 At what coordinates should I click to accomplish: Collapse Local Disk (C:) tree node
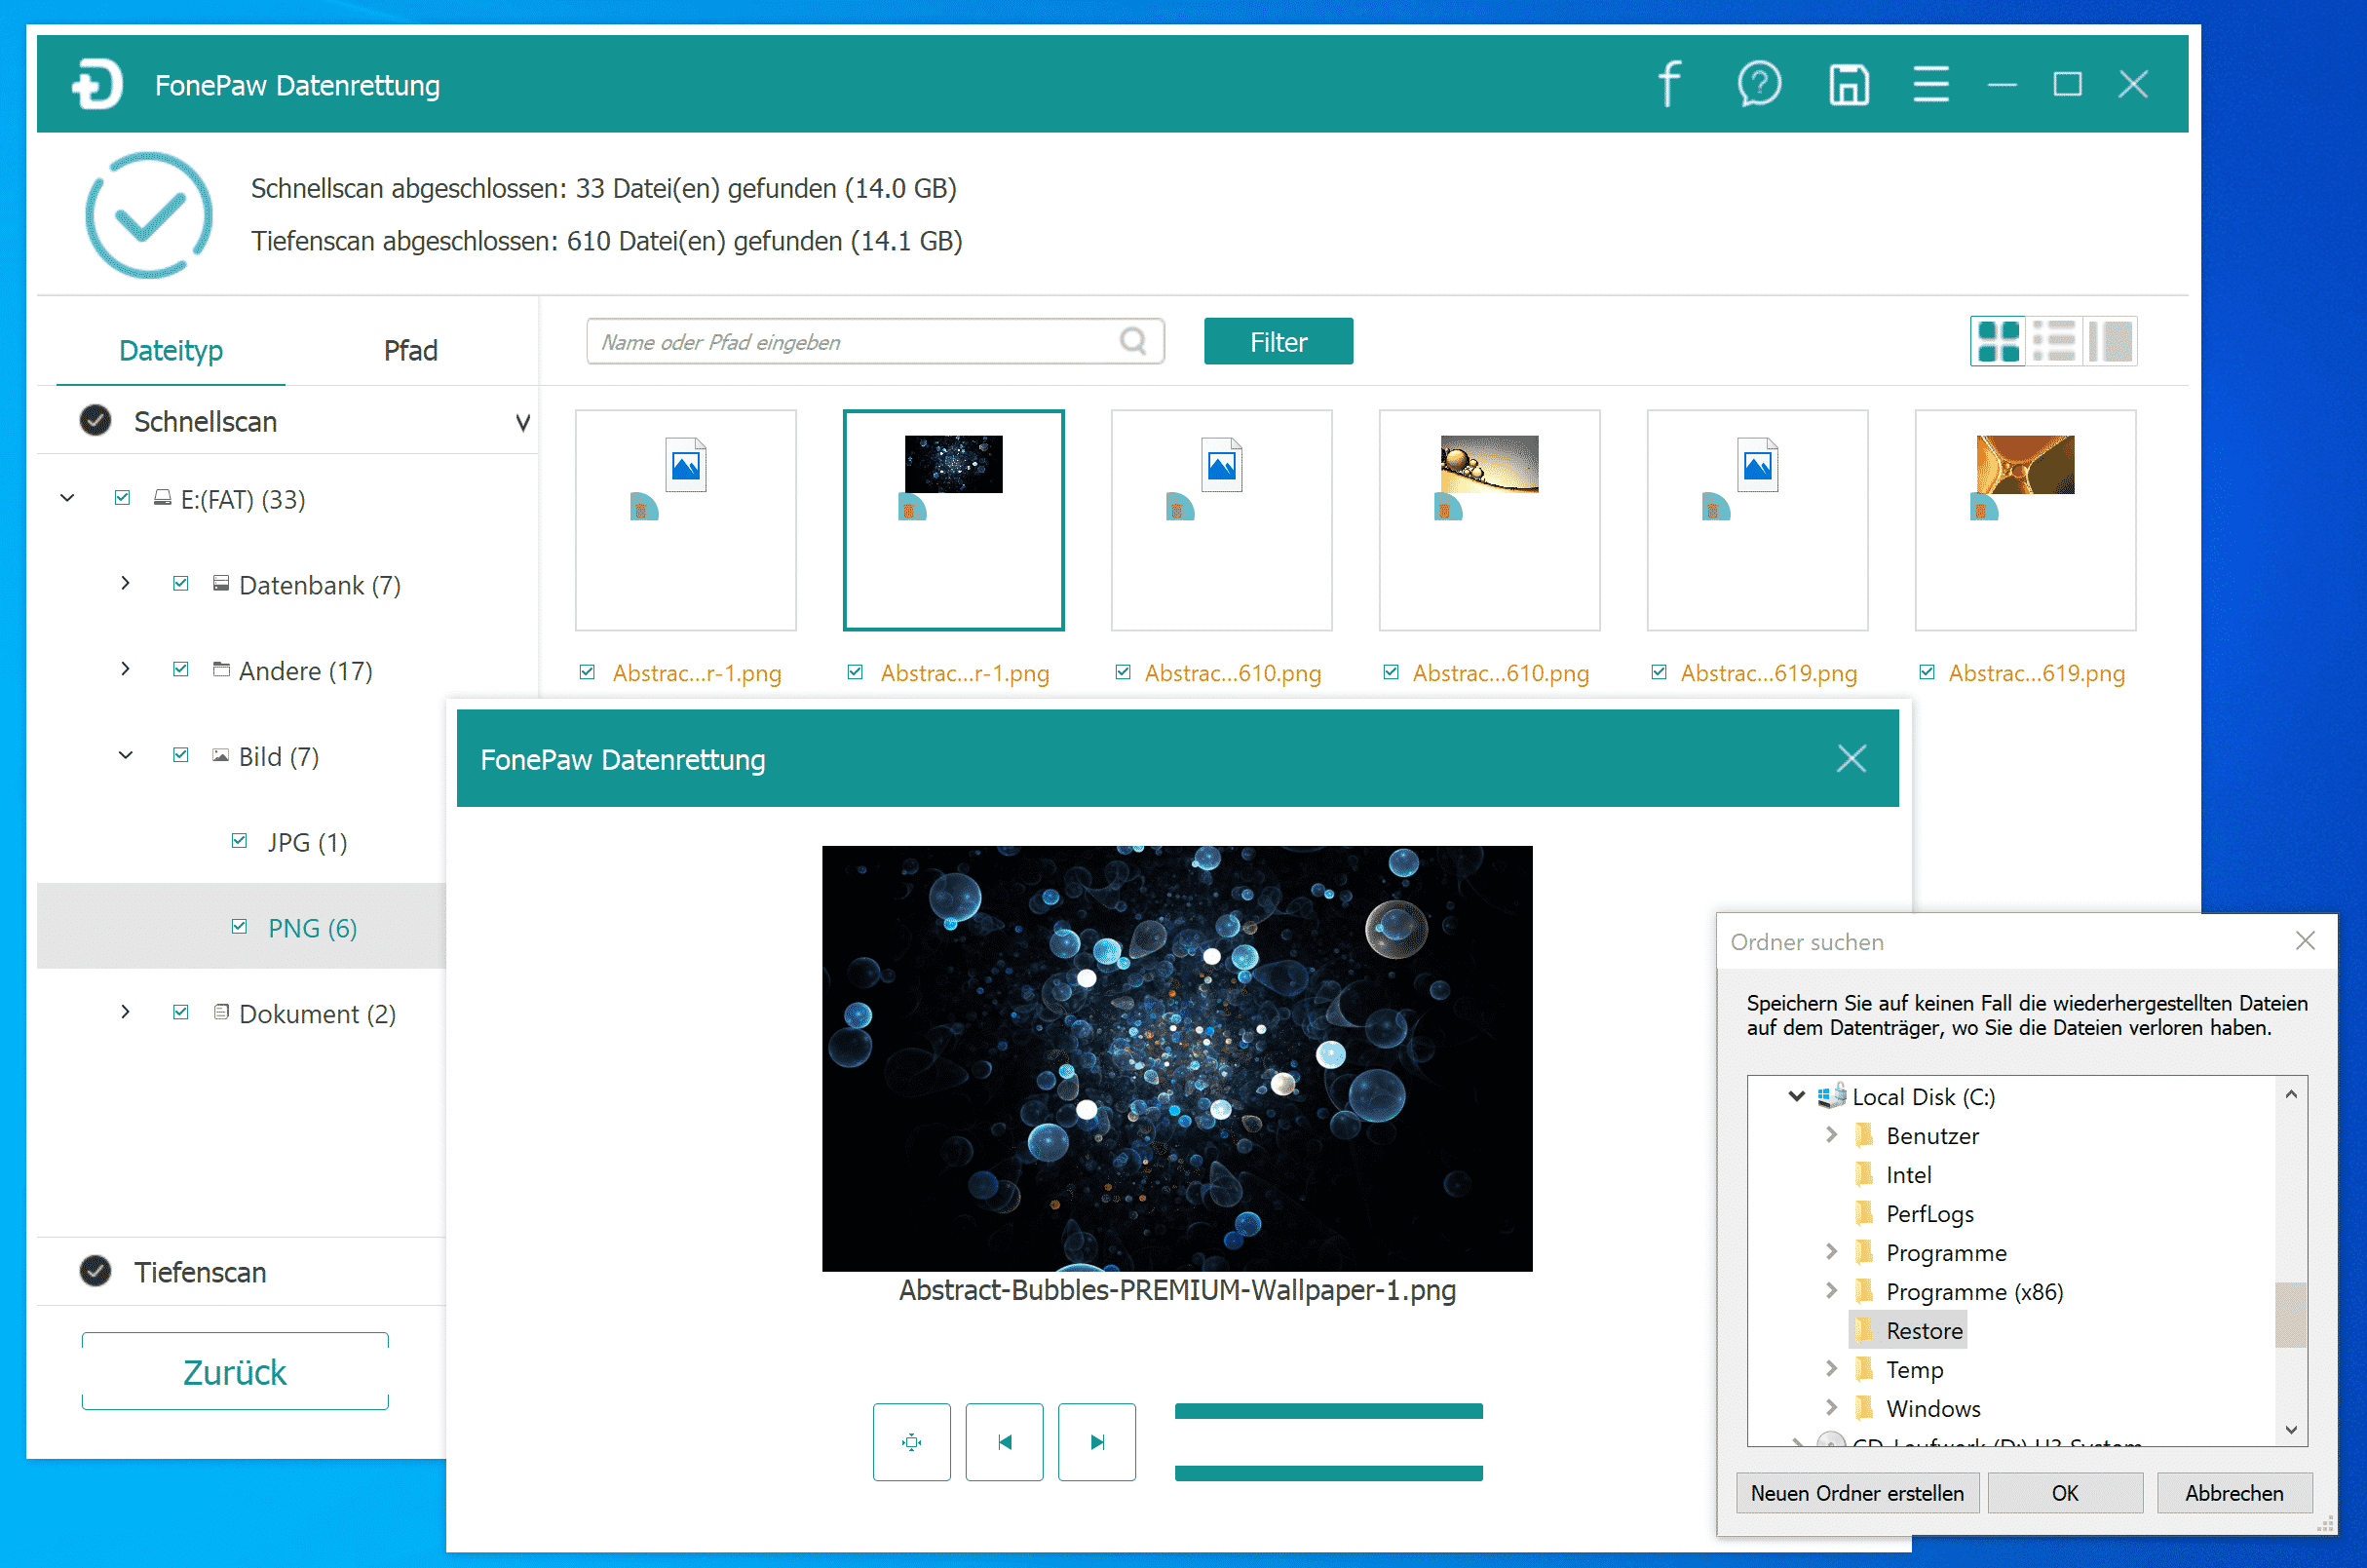pyautogui.click(x=1797, y=1097)
